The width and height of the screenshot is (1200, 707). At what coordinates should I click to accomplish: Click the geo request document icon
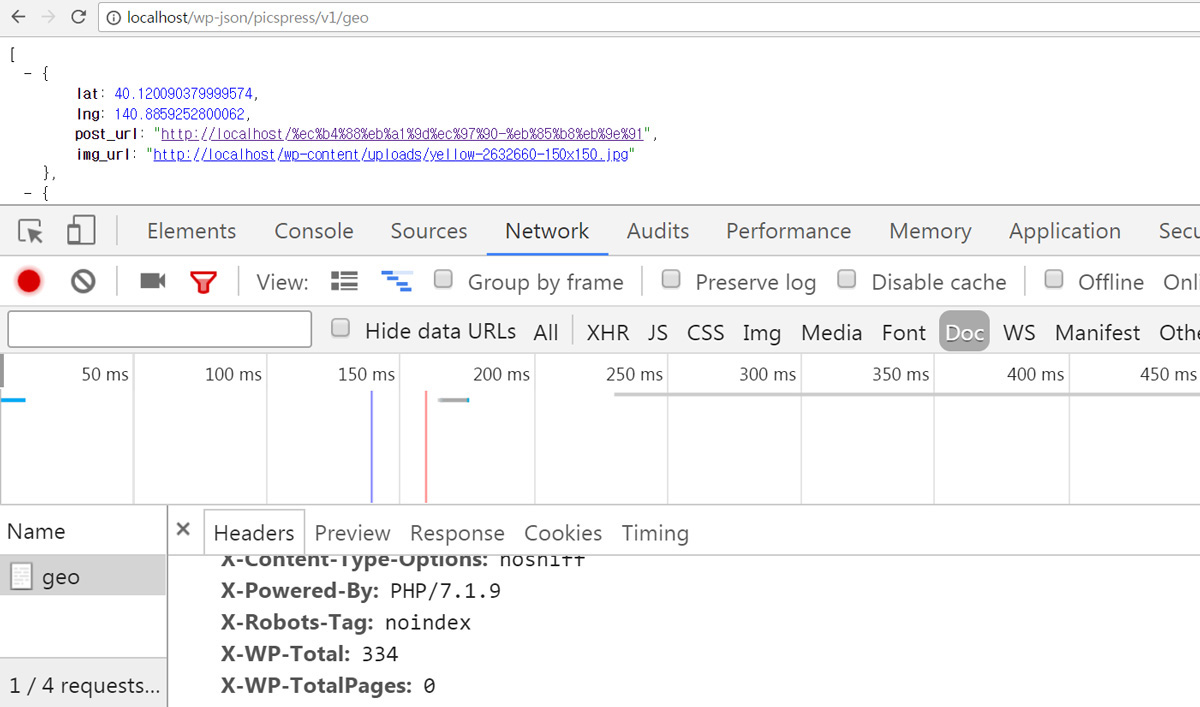(21, 577)
